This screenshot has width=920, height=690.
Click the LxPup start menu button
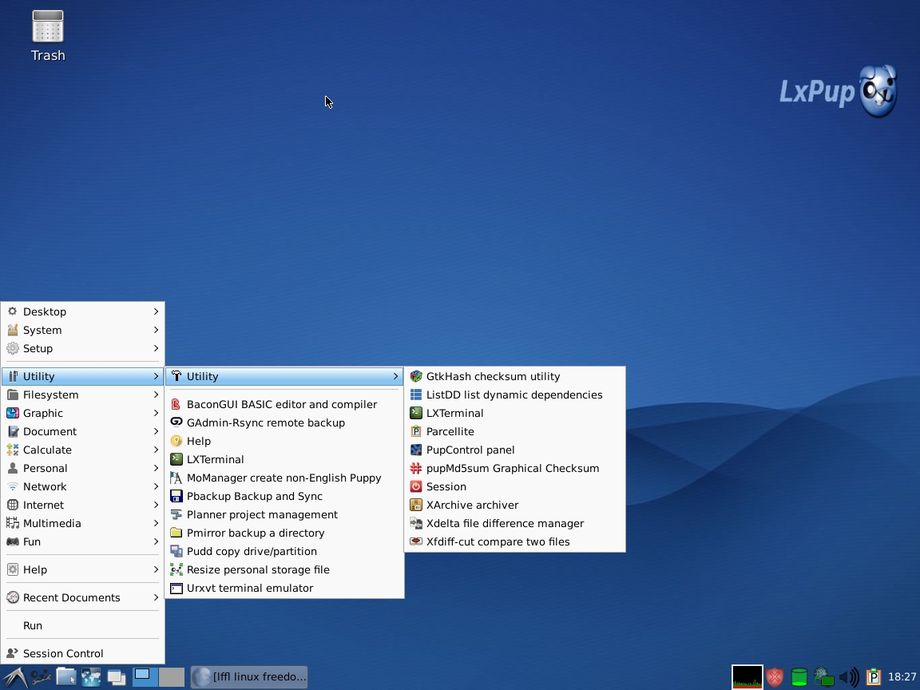tap(14, 677)
